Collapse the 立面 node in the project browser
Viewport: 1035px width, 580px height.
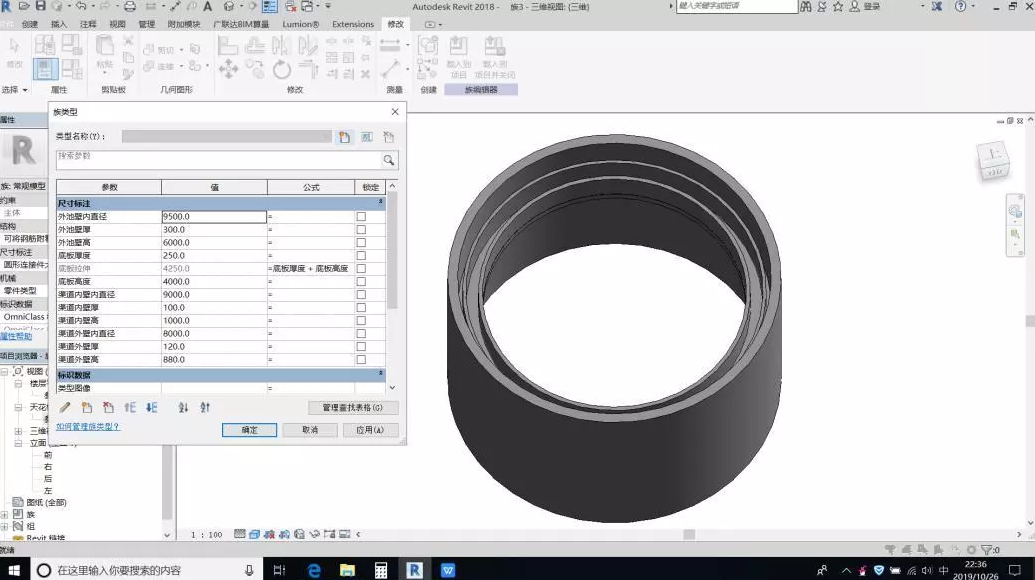[18, 443]
